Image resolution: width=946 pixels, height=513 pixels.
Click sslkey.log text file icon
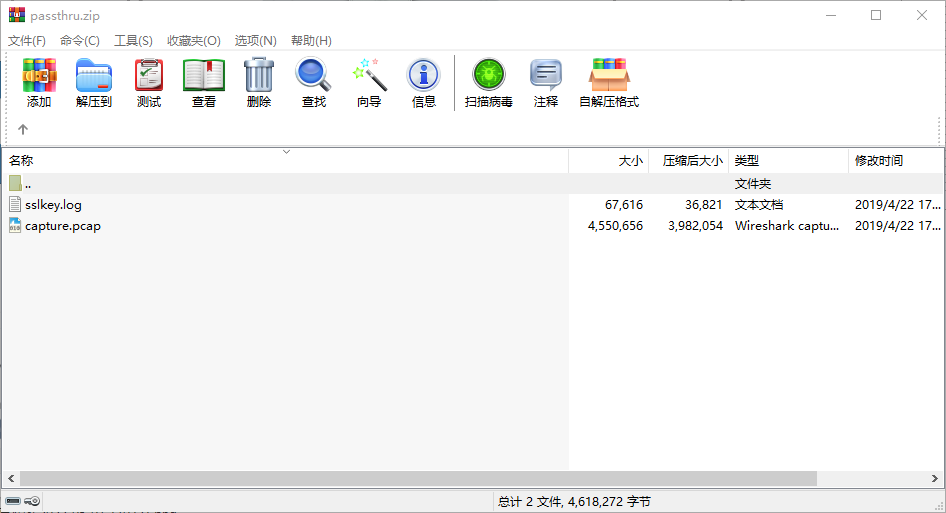point(15,204)
